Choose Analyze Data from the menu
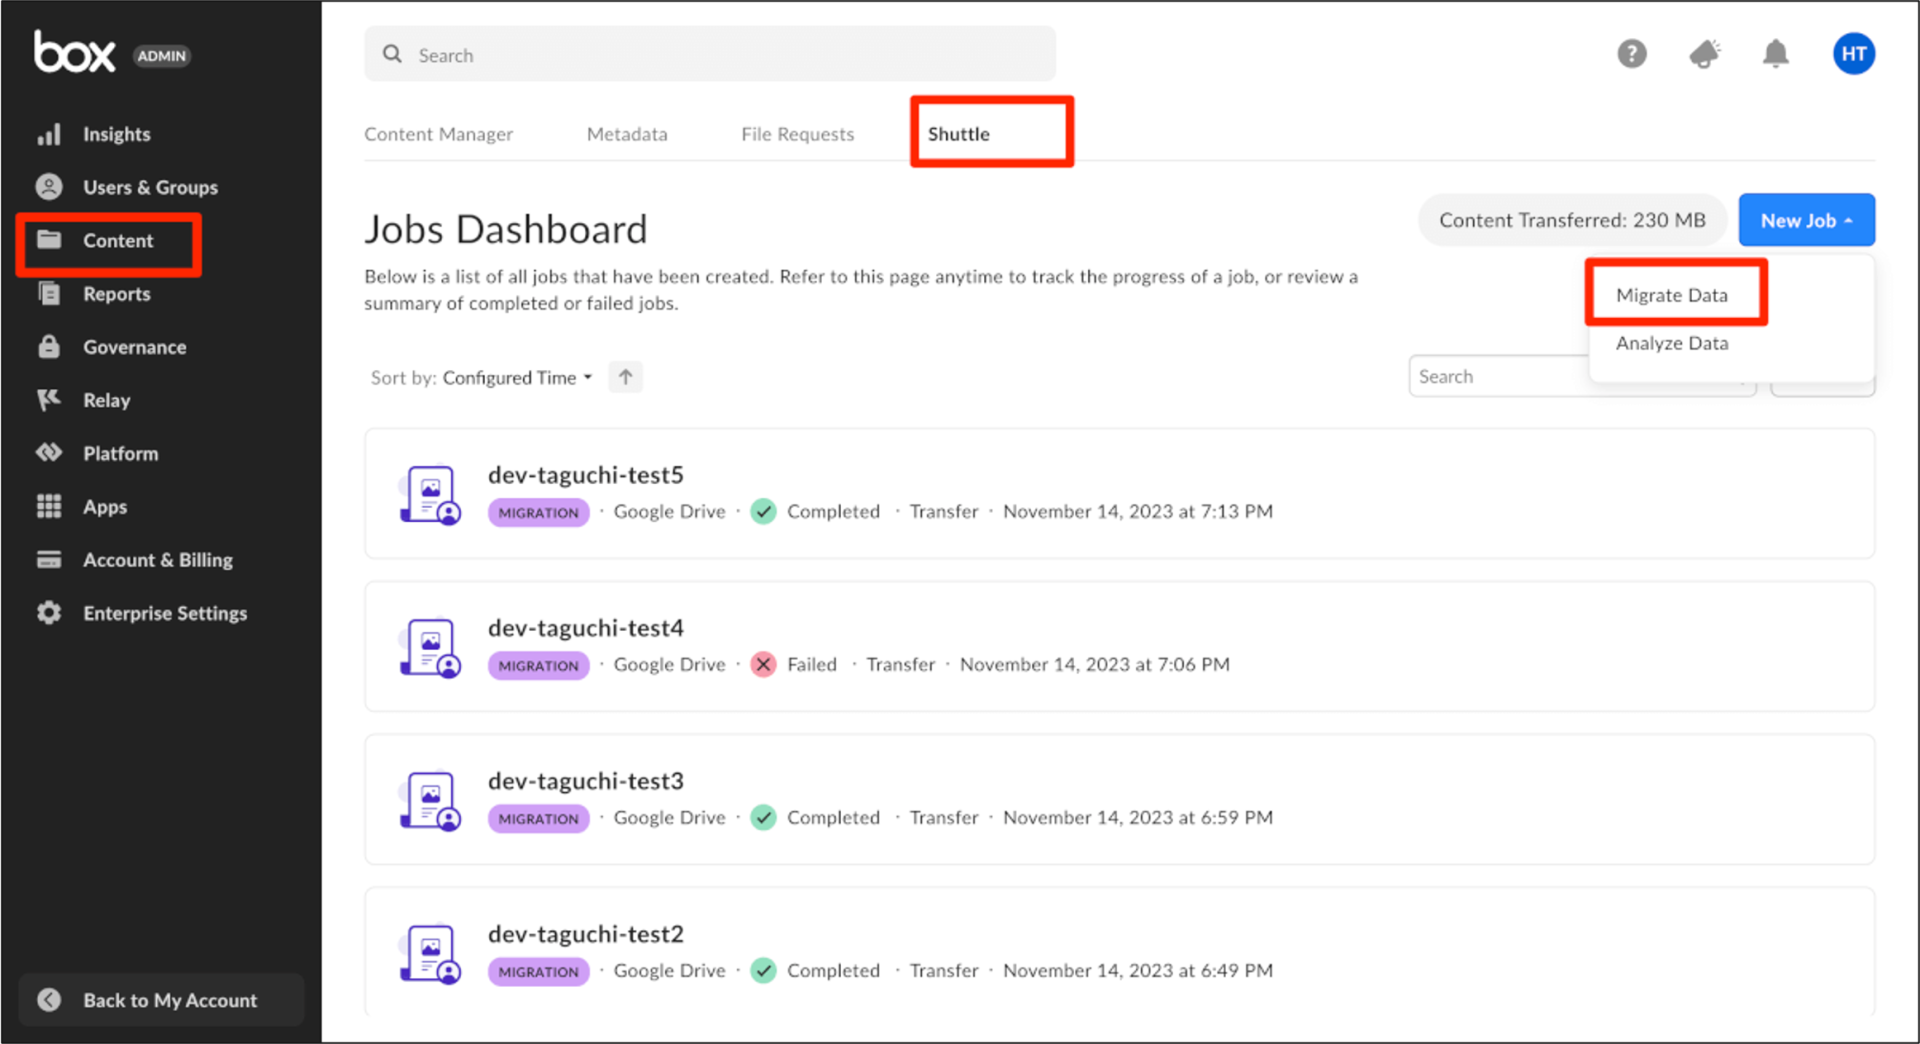 (x=1671, y=343)
